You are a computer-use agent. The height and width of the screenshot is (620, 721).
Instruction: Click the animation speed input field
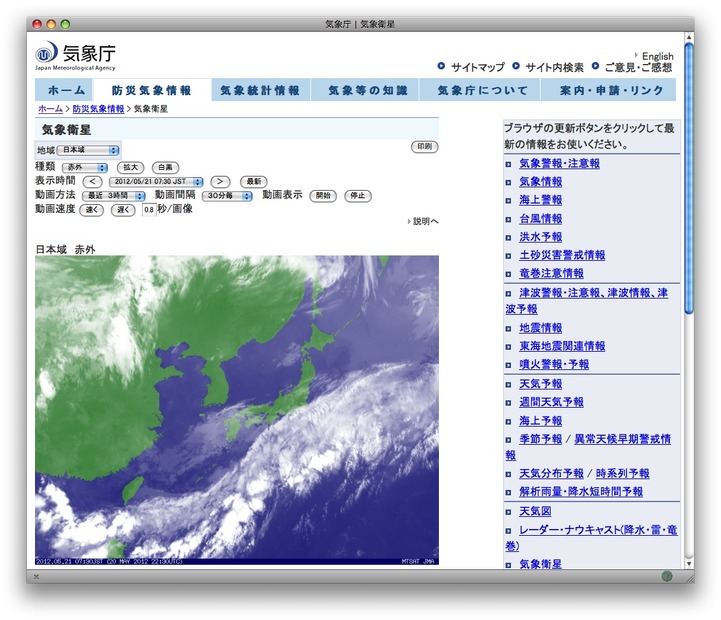[x=148, y=210]
